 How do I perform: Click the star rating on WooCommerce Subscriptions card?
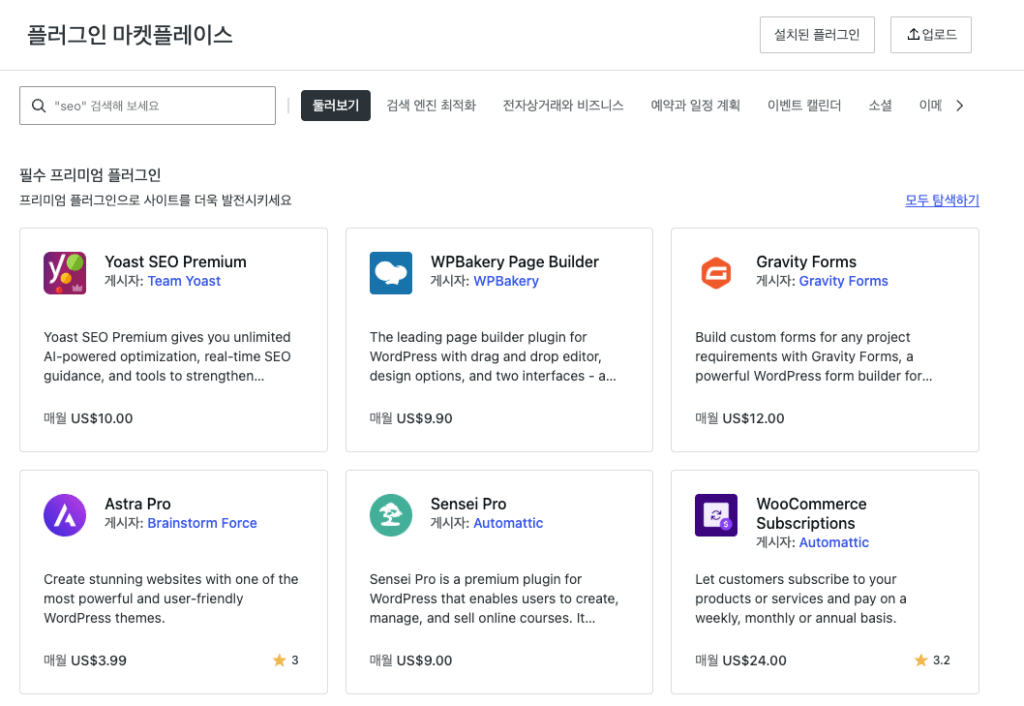coord(932,660)
